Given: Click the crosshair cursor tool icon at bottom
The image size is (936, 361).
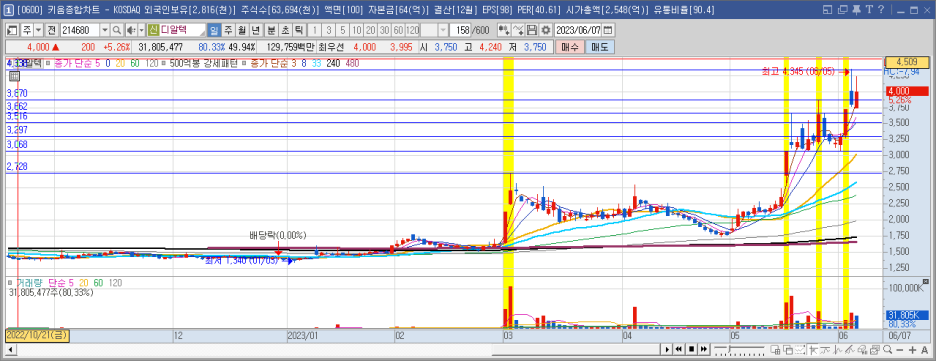Looking at the screenshot, I should [x=813, y=349].
